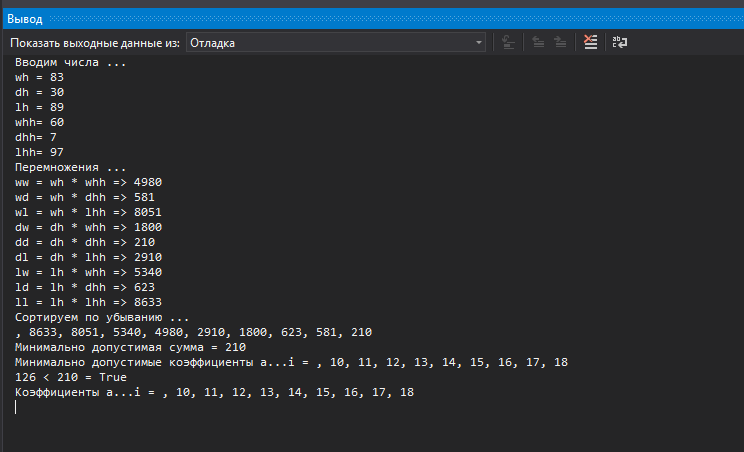Click the line 'dw = dh * whh => 1800'
Viewport: 744px width, 452px height.
88,227
